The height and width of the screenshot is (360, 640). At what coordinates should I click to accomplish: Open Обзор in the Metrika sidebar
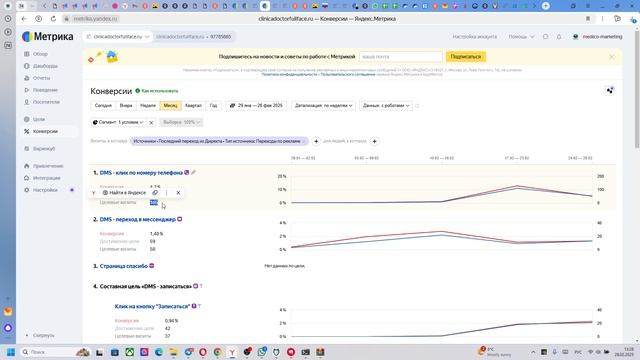(40, 54)
